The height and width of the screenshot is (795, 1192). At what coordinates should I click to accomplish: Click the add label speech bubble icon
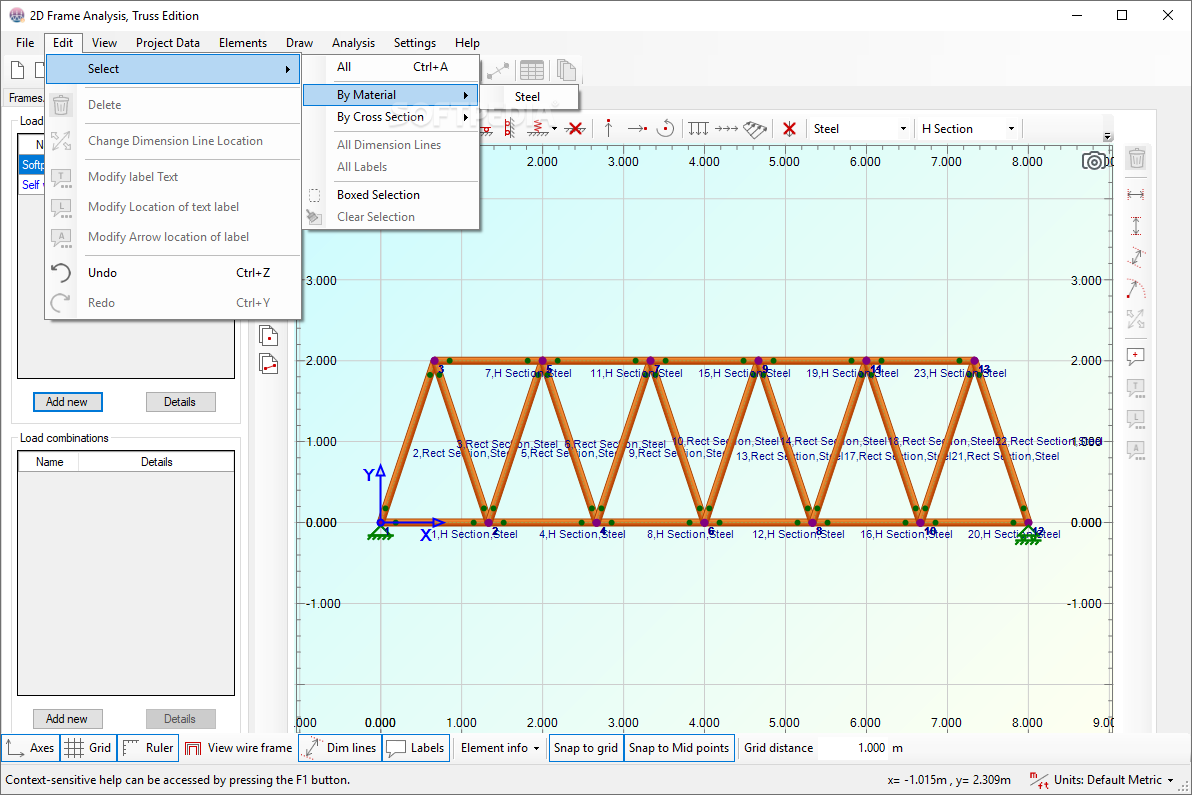coord(1136,357)
